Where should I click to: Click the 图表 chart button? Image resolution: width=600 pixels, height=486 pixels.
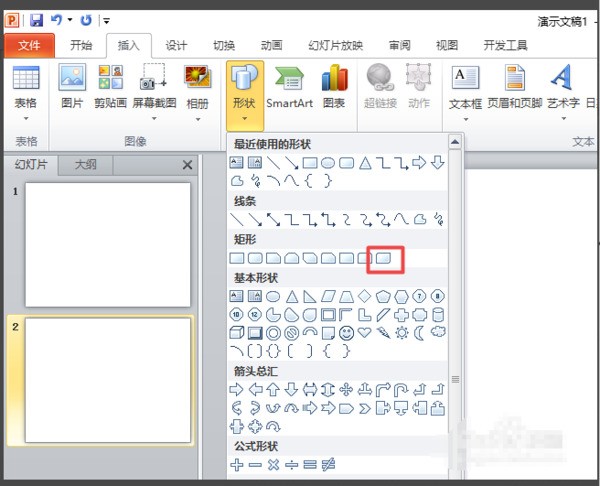(334, 87)
